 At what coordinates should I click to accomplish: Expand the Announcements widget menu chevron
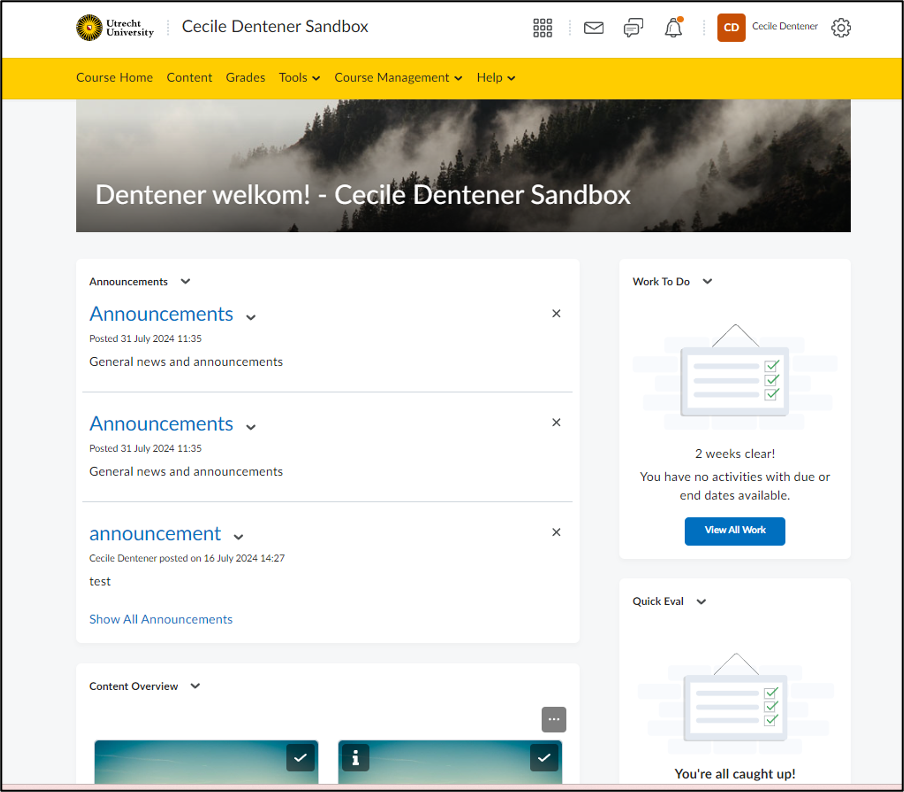(185, 281)
